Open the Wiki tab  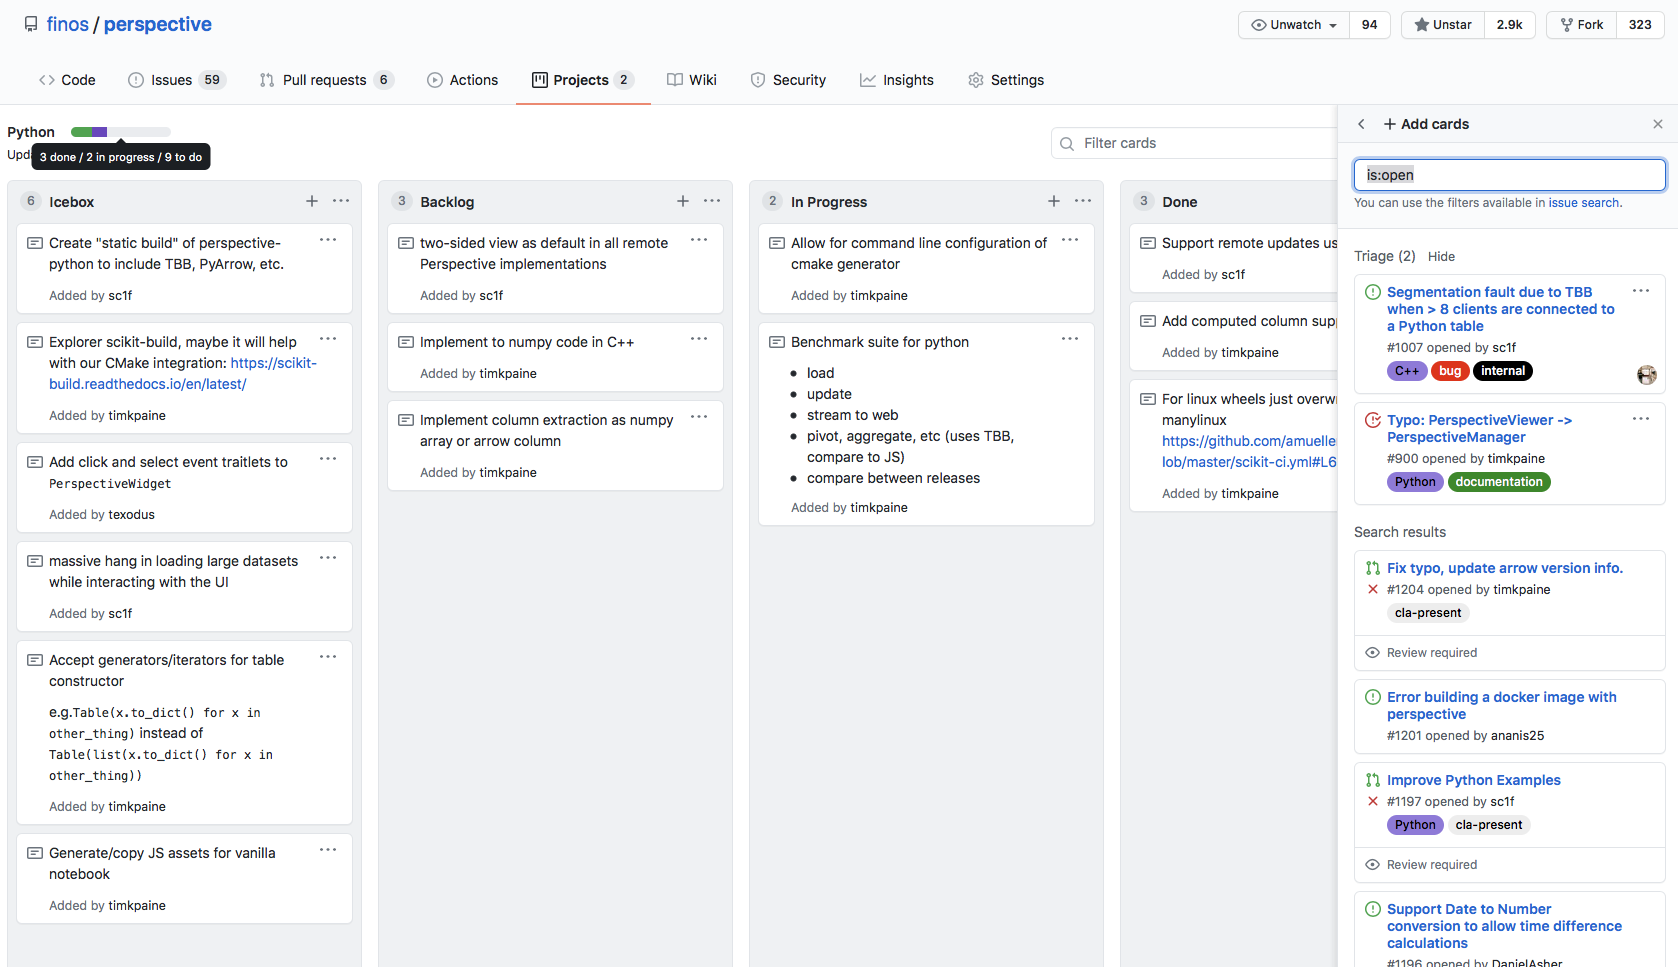pyautogui.click(x=692, y=80)
